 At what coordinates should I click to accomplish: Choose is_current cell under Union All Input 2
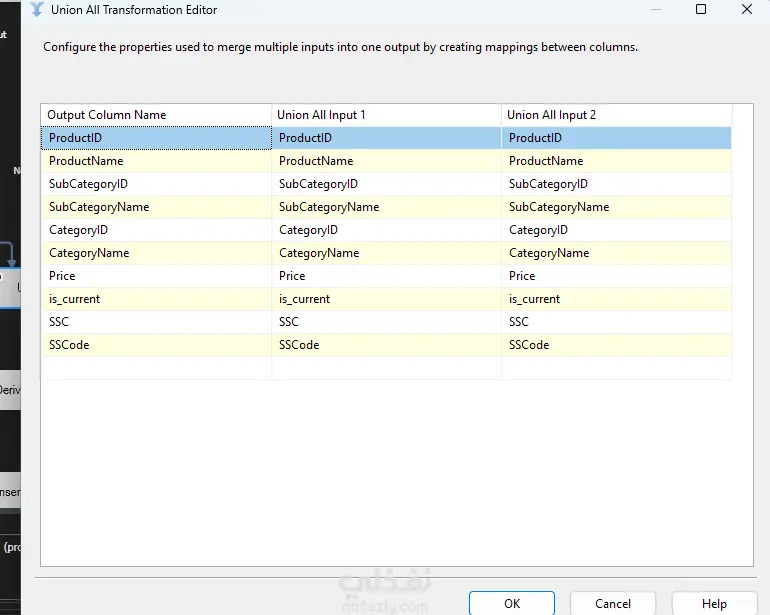[x=617, y=299]
